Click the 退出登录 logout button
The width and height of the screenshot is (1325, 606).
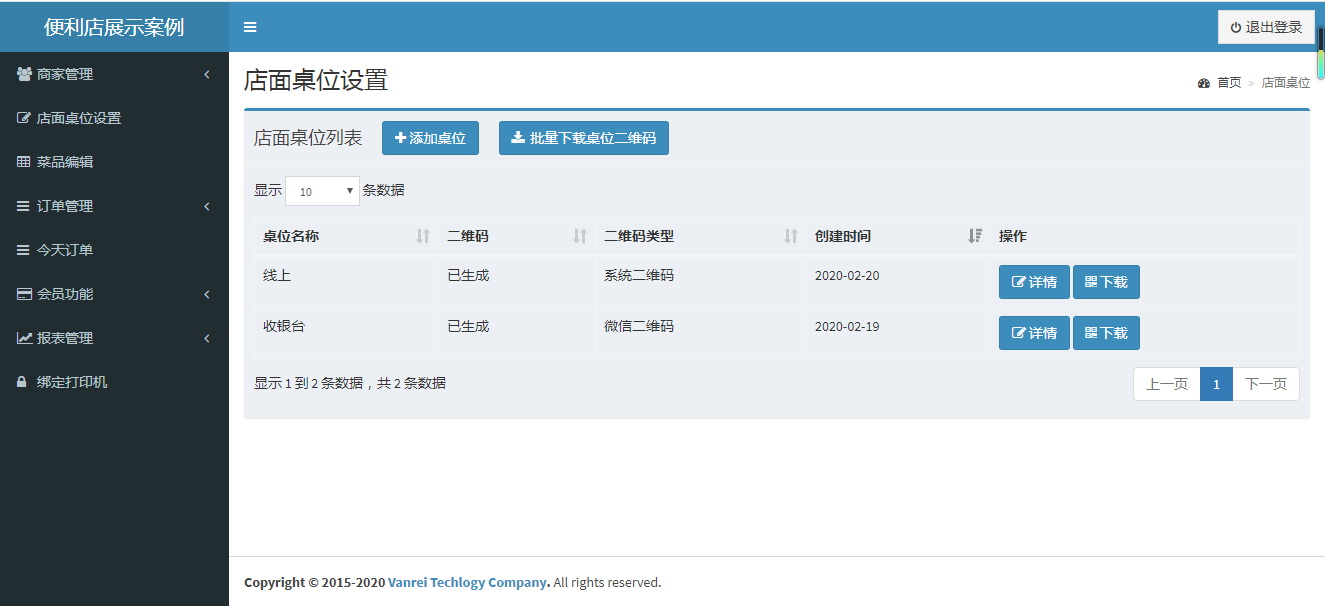point(1266,27)
